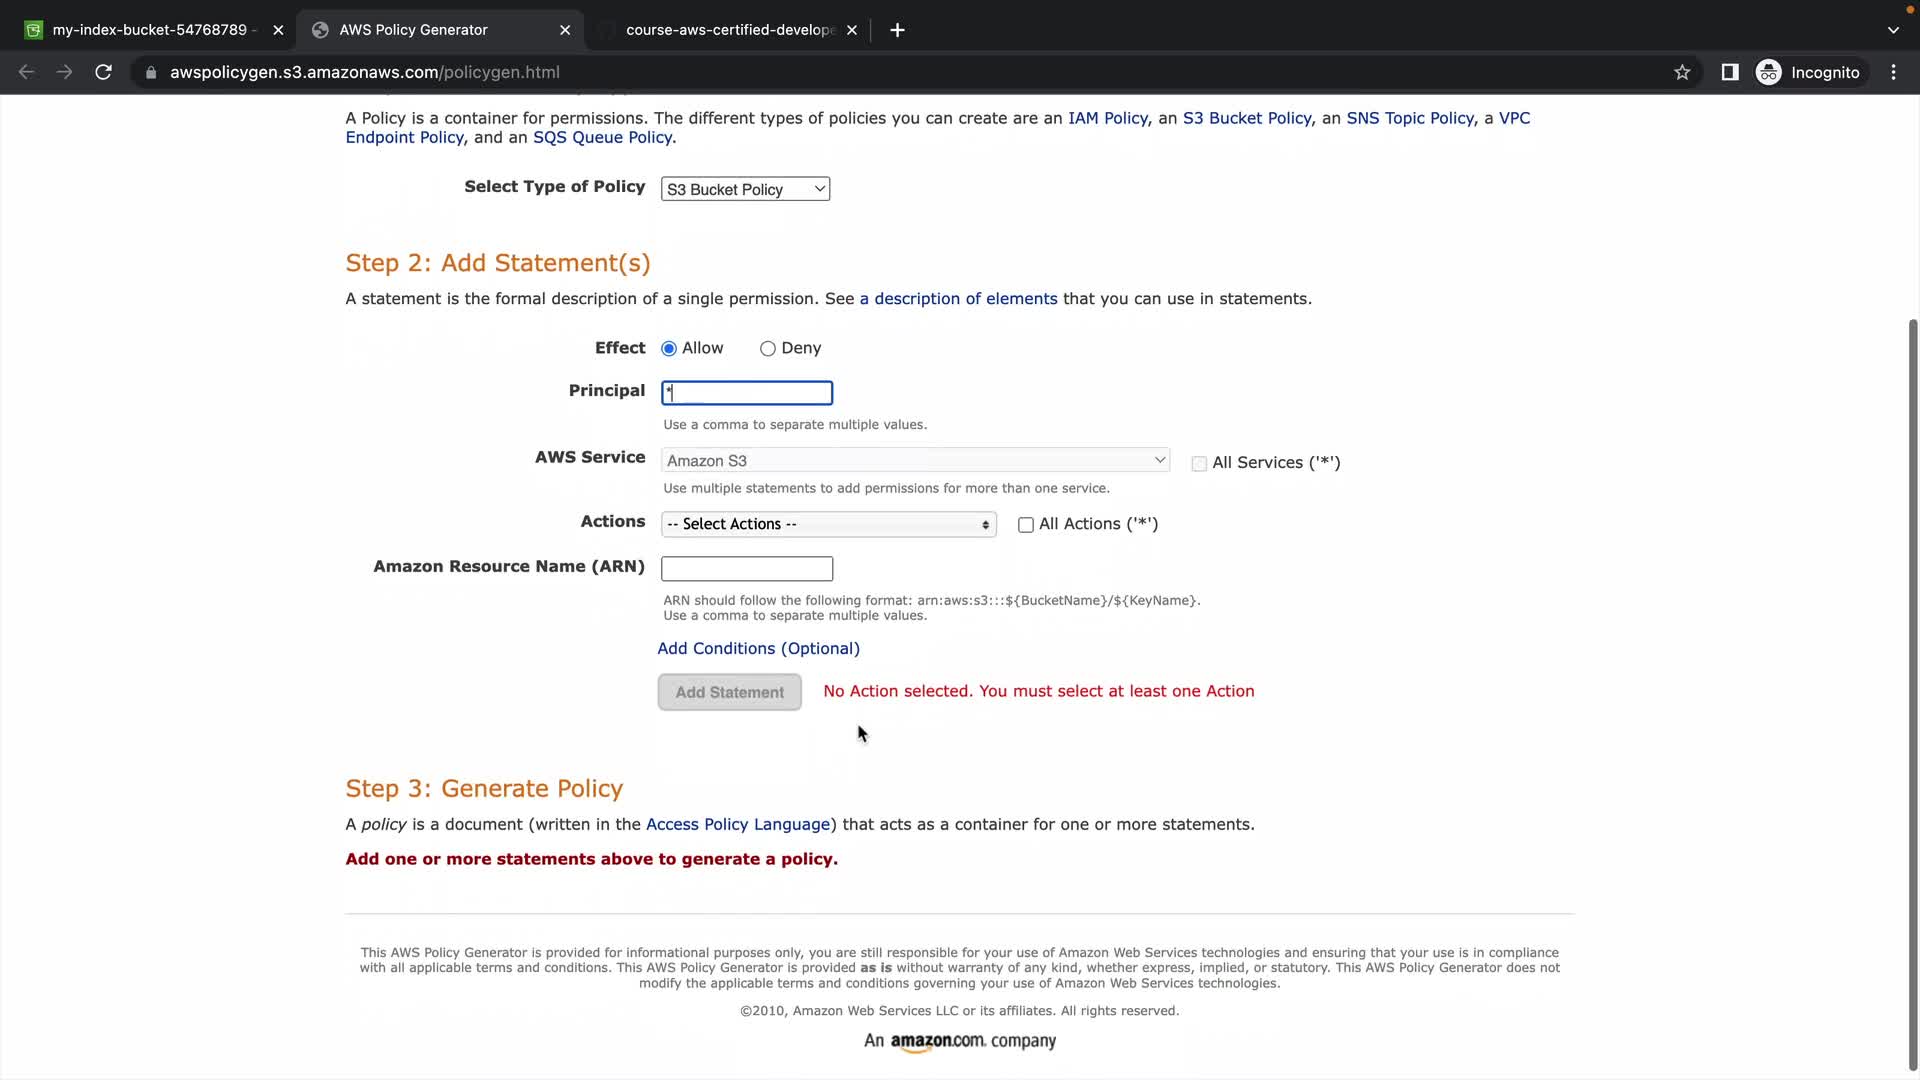1920x1080 pixels.
Task: Select the Allow effect radio button
Action: [669, 349]
